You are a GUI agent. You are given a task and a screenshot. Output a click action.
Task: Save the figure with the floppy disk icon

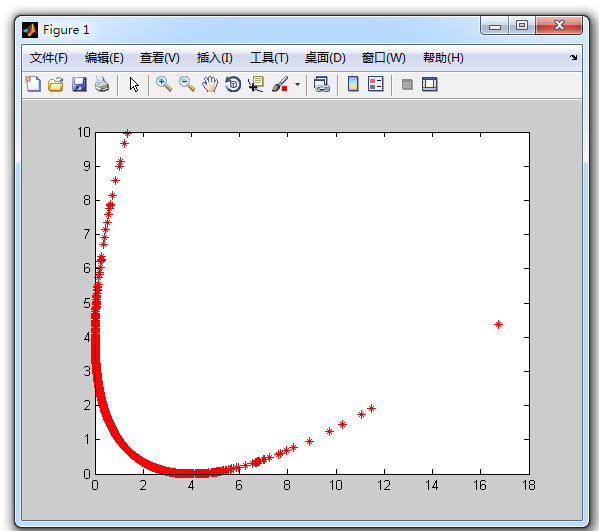[79, 84]
